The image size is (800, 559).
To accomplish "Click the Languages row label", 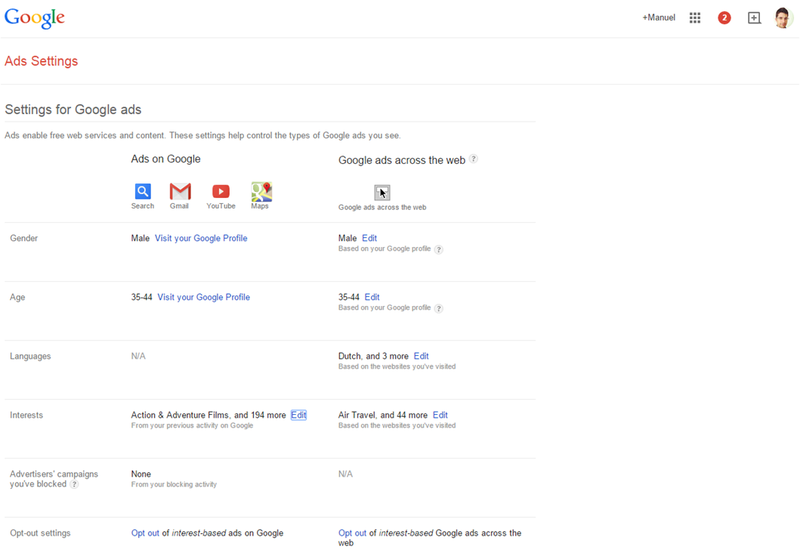I will (x=30, y=356).
